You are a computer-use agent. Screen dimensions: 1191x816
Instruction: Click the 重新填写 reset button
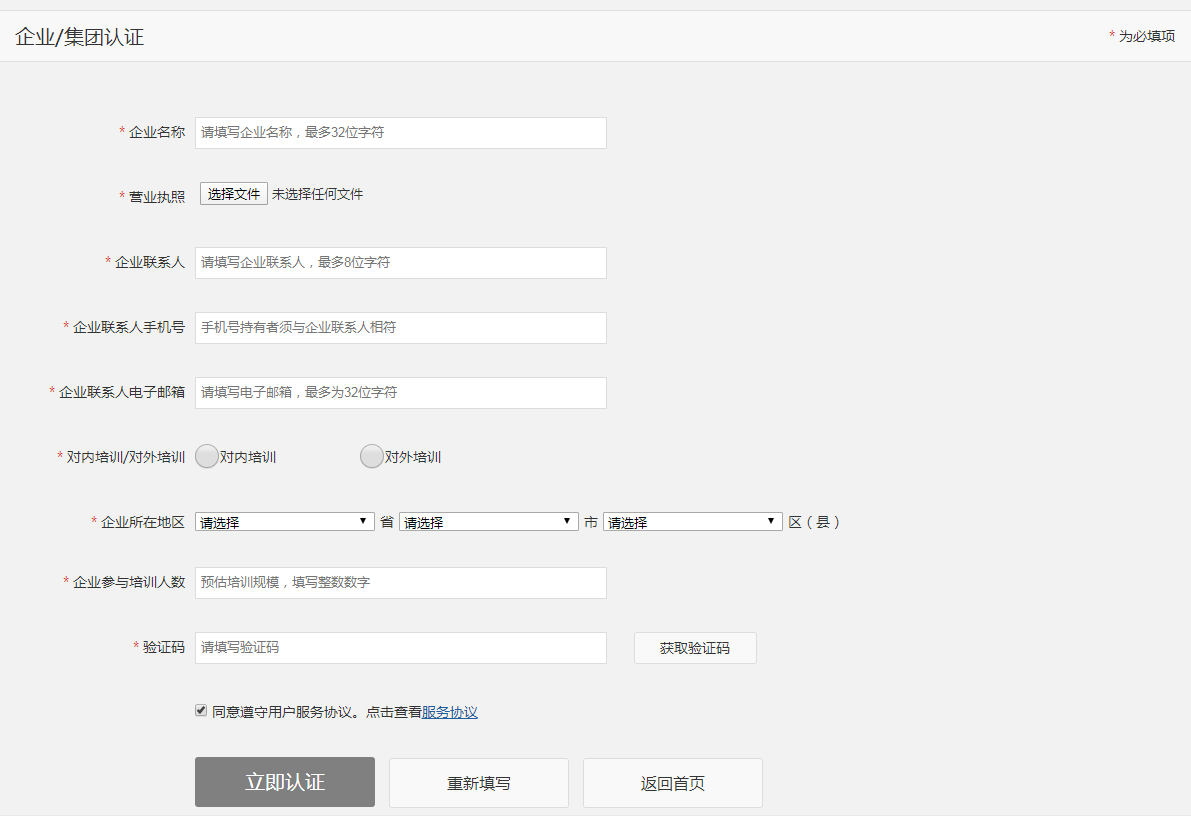[x=479, y=783]
